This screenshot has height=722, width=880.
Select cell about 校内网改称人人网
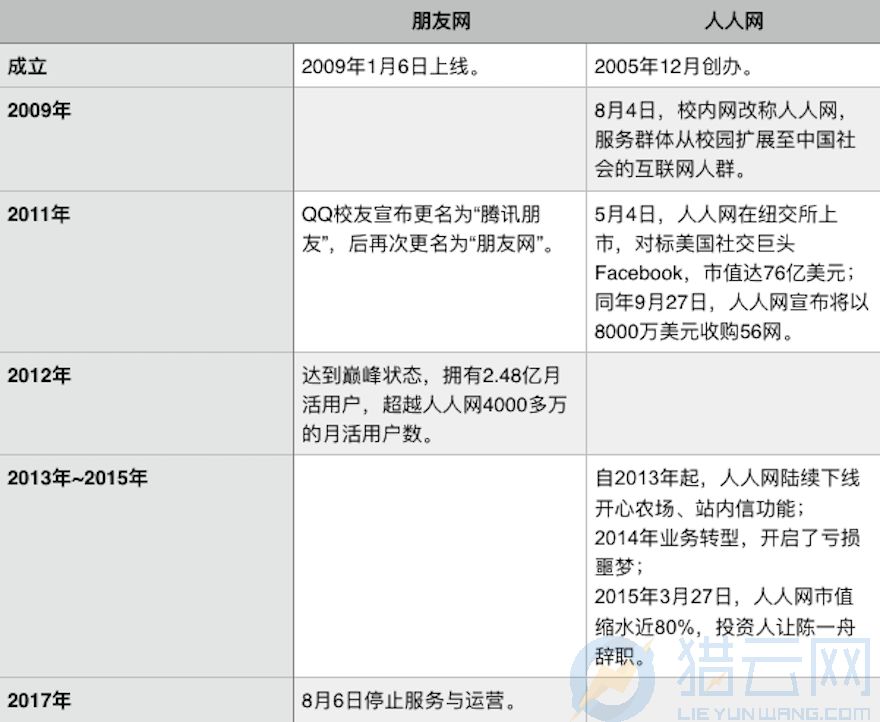733,139
